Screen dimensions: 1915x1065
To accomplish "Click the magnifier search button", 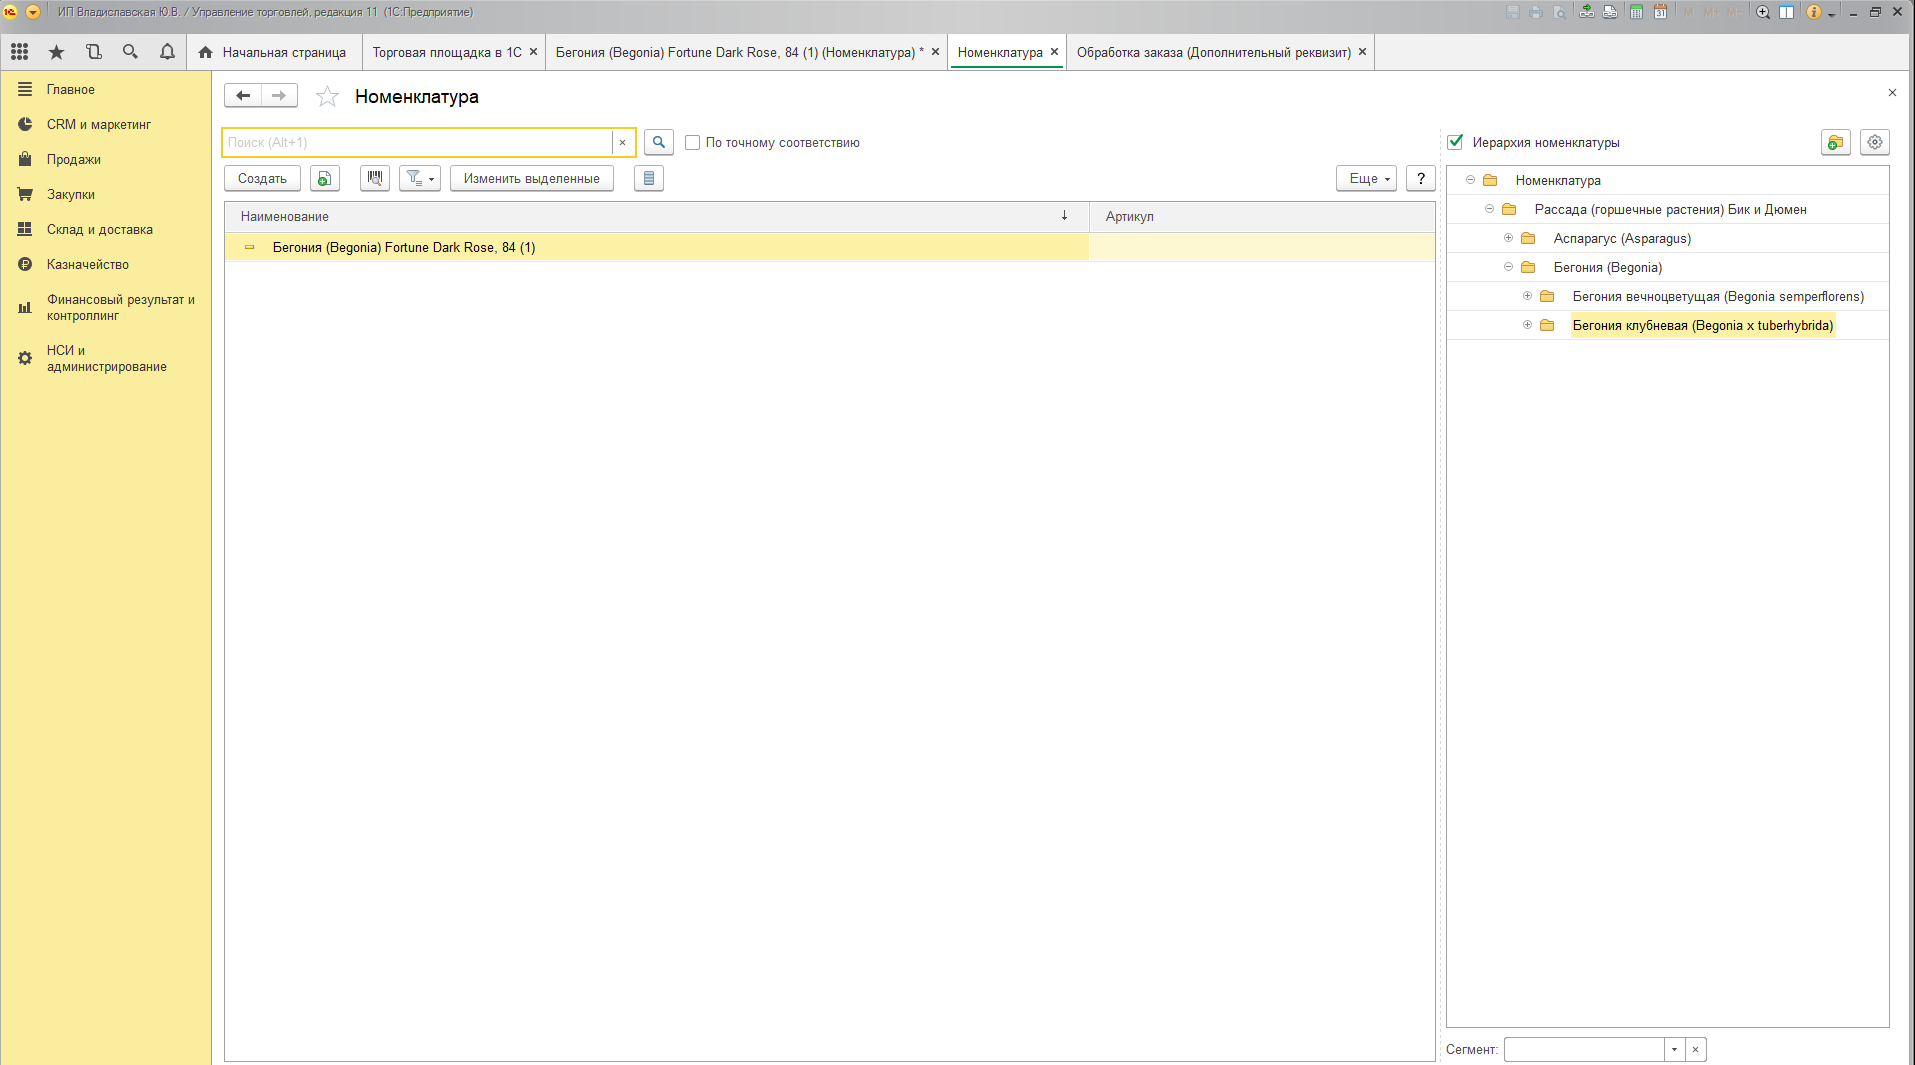I will click(658, 142).
